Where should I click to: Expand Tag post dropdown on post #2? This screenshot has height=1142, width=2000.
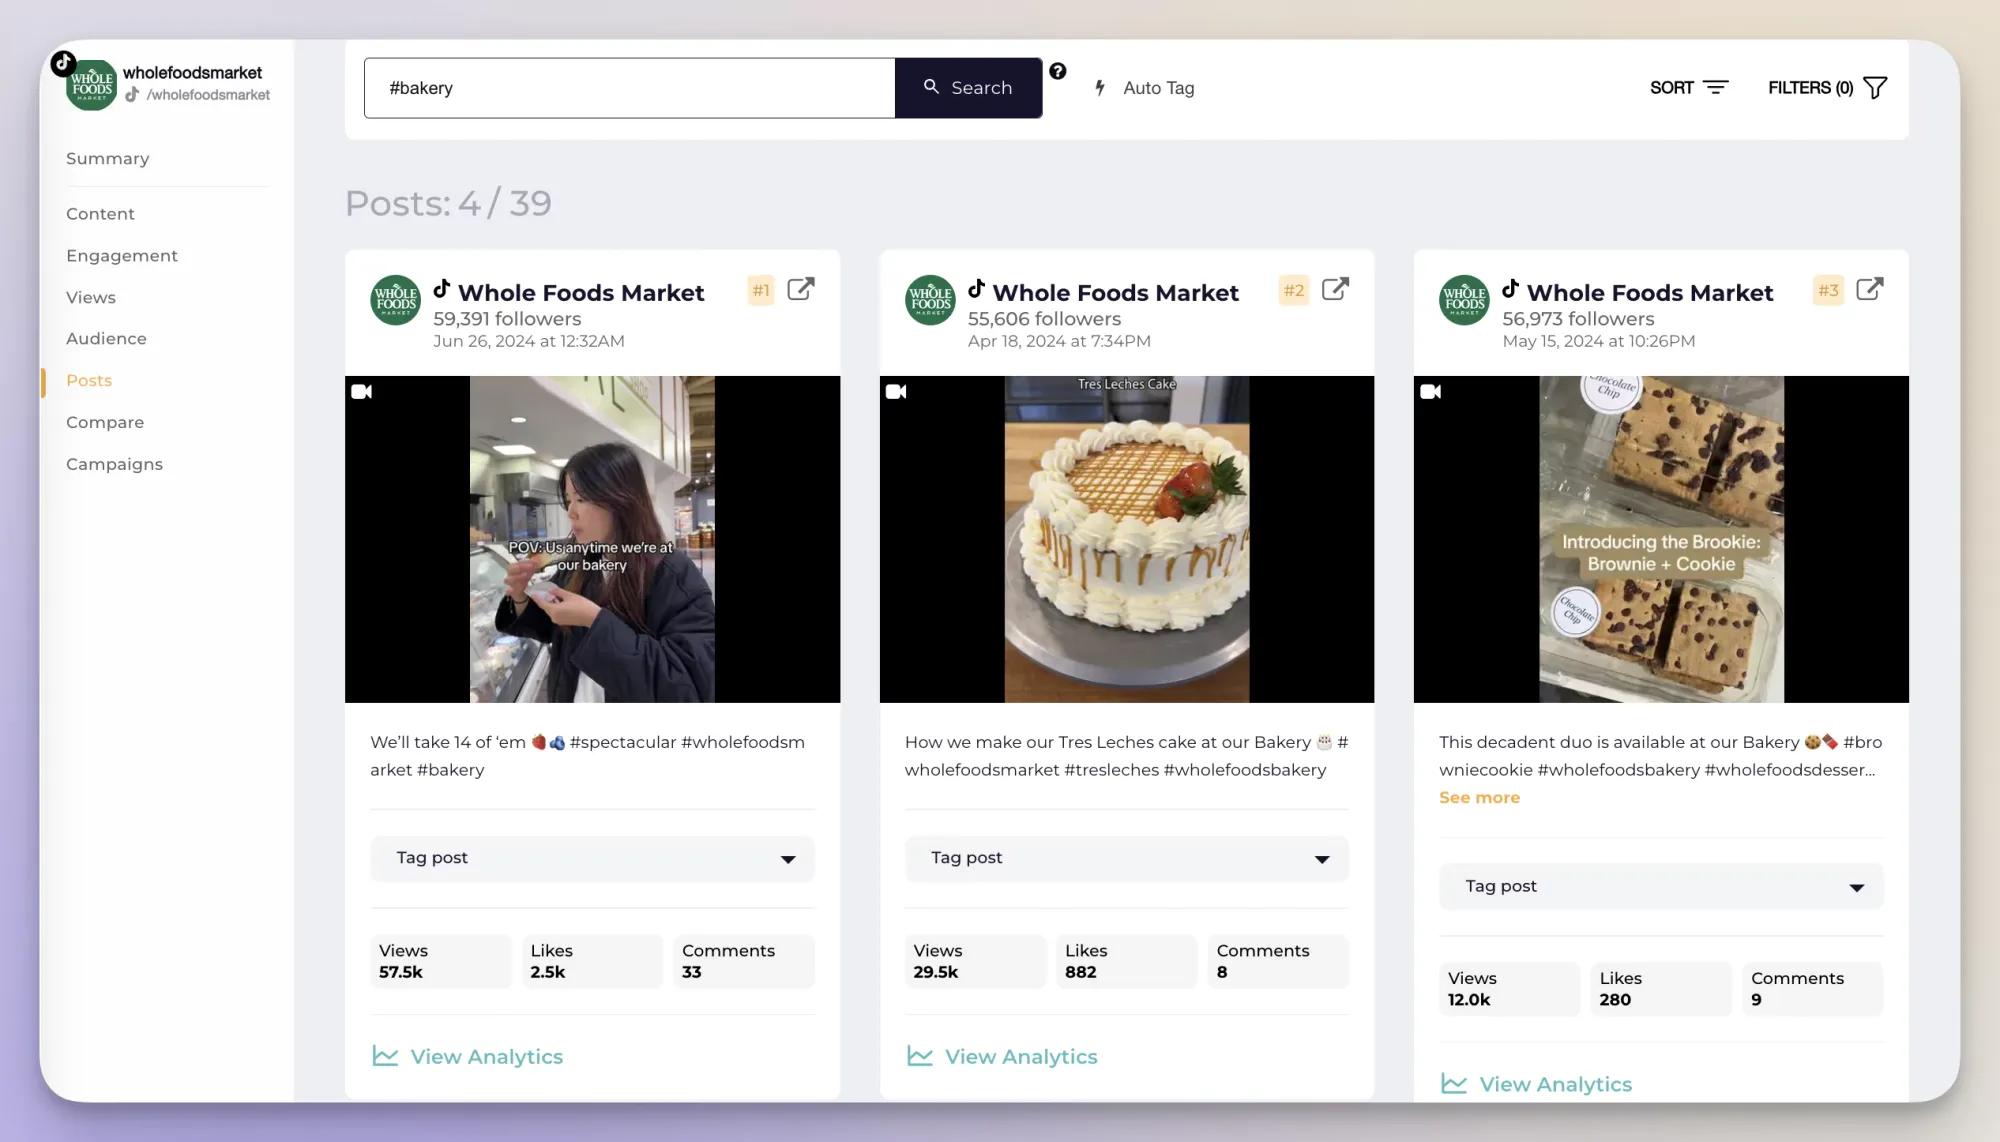click(1127, 859)
